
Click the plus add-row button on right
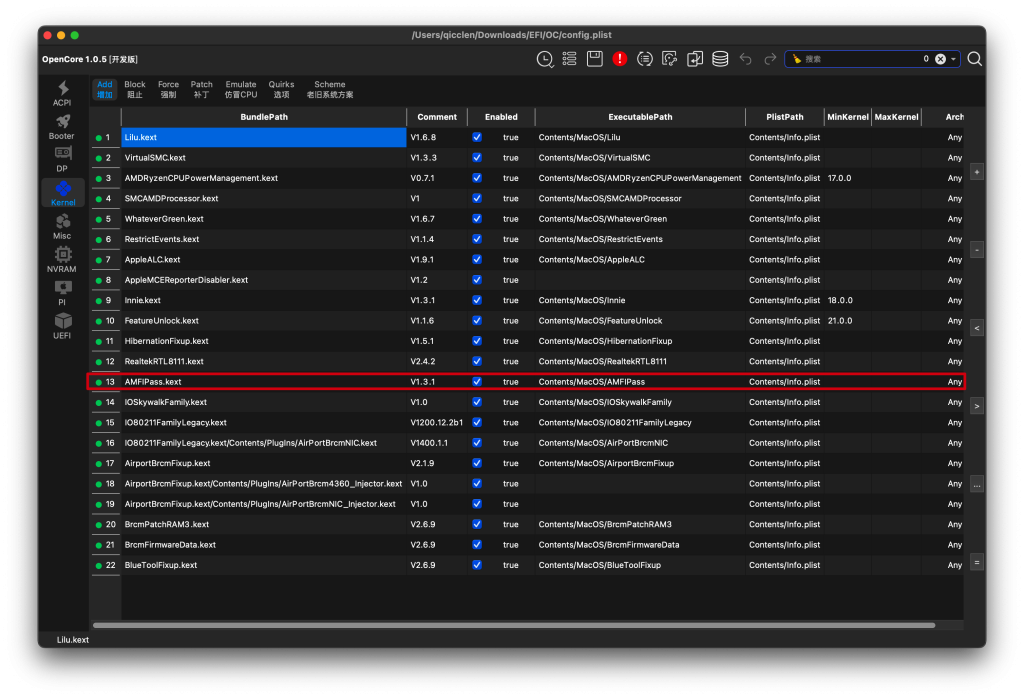pos(977,172)
